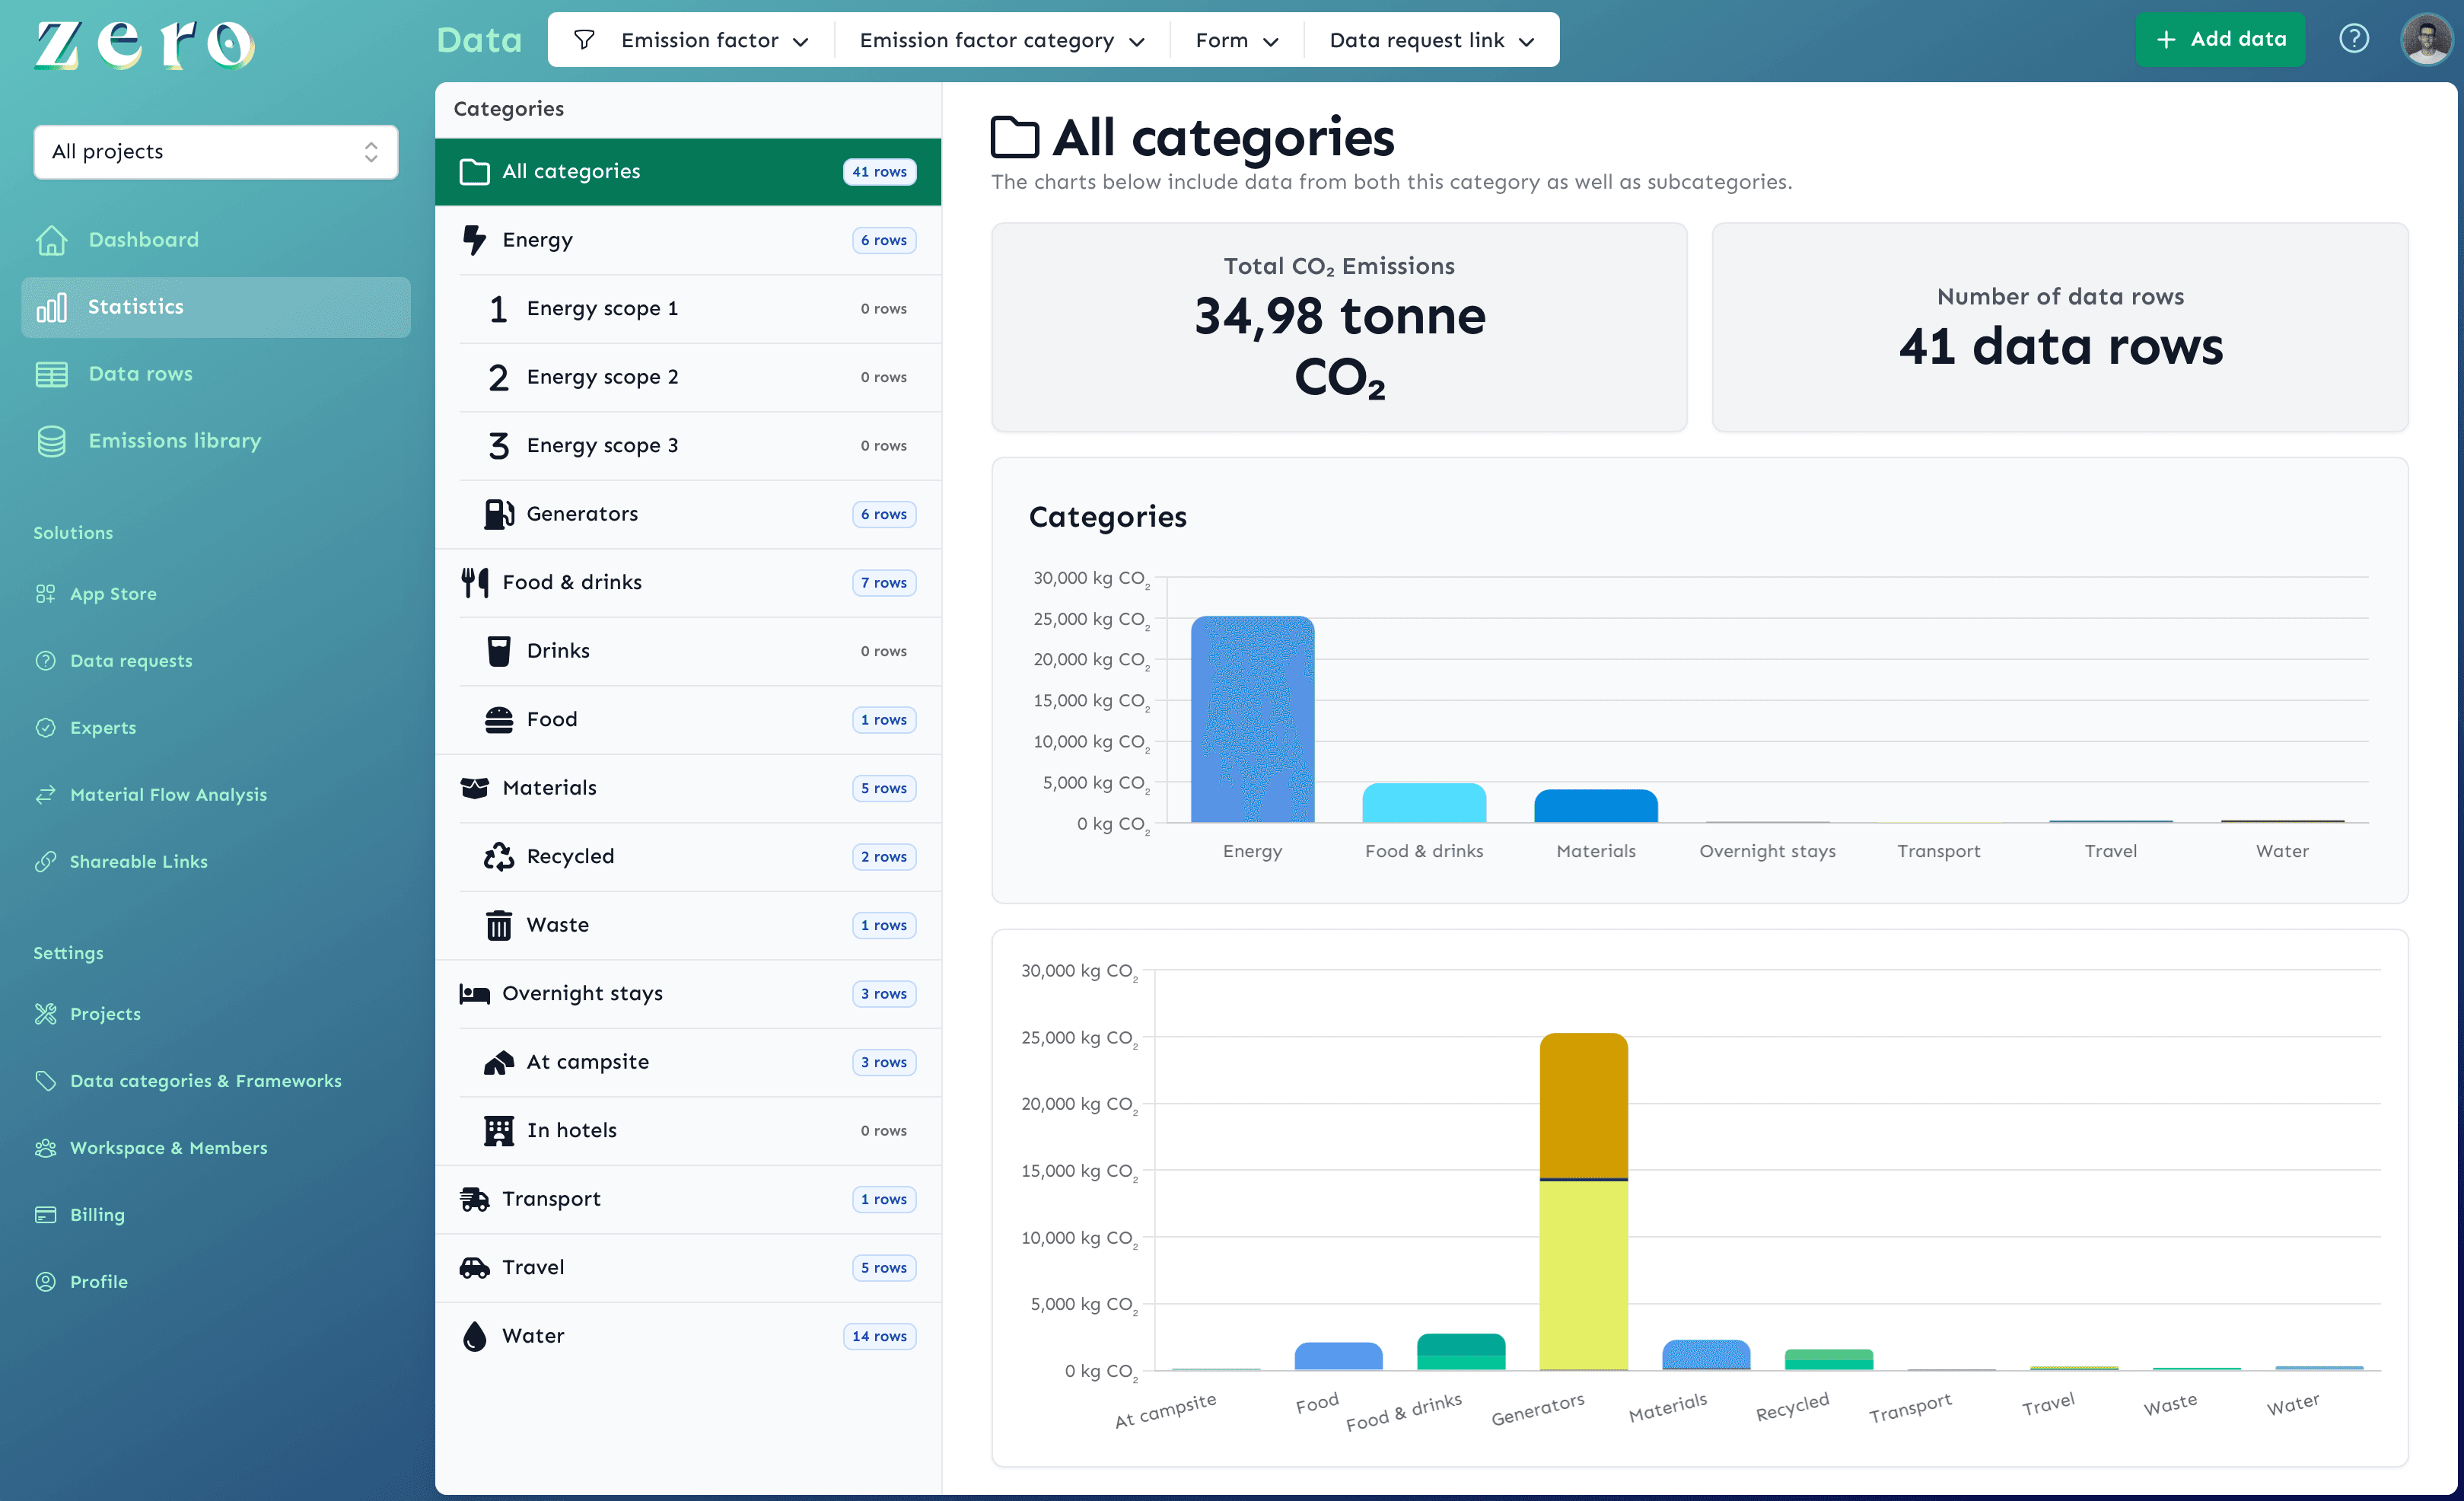The image size is (2464, 1501).
Task: Open Material Flow Analysis link
Action: pyautogui.click(x=168, y=795)
